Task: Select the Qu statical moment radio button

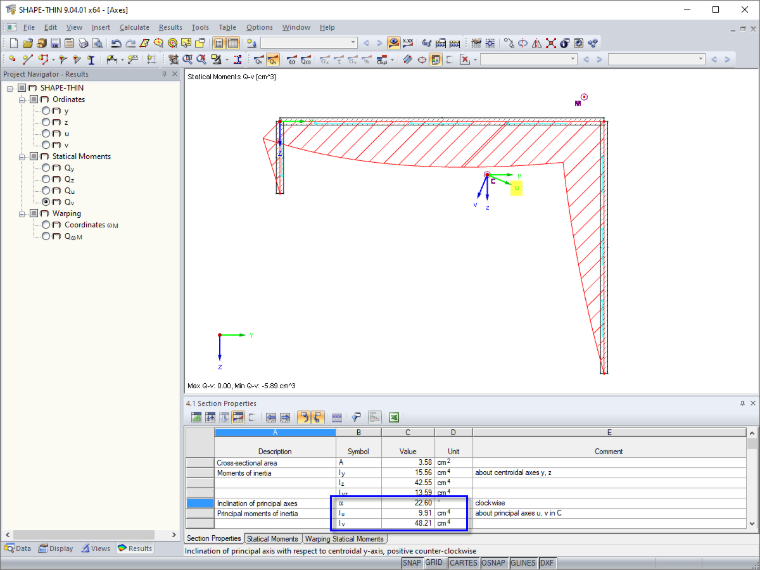Action: [x=46, y=190]
